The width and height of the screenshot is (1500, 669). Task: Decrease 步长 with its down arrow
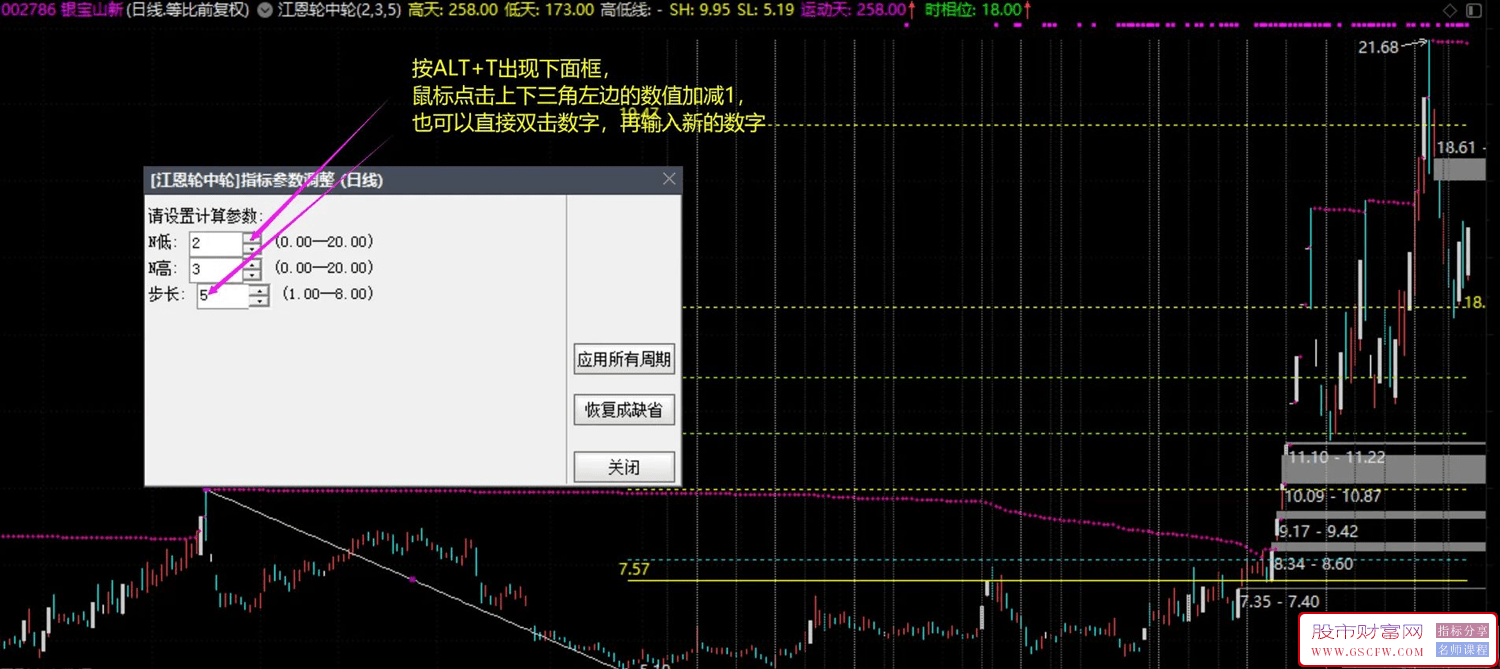pyautogui.click(x=260, y=301)
